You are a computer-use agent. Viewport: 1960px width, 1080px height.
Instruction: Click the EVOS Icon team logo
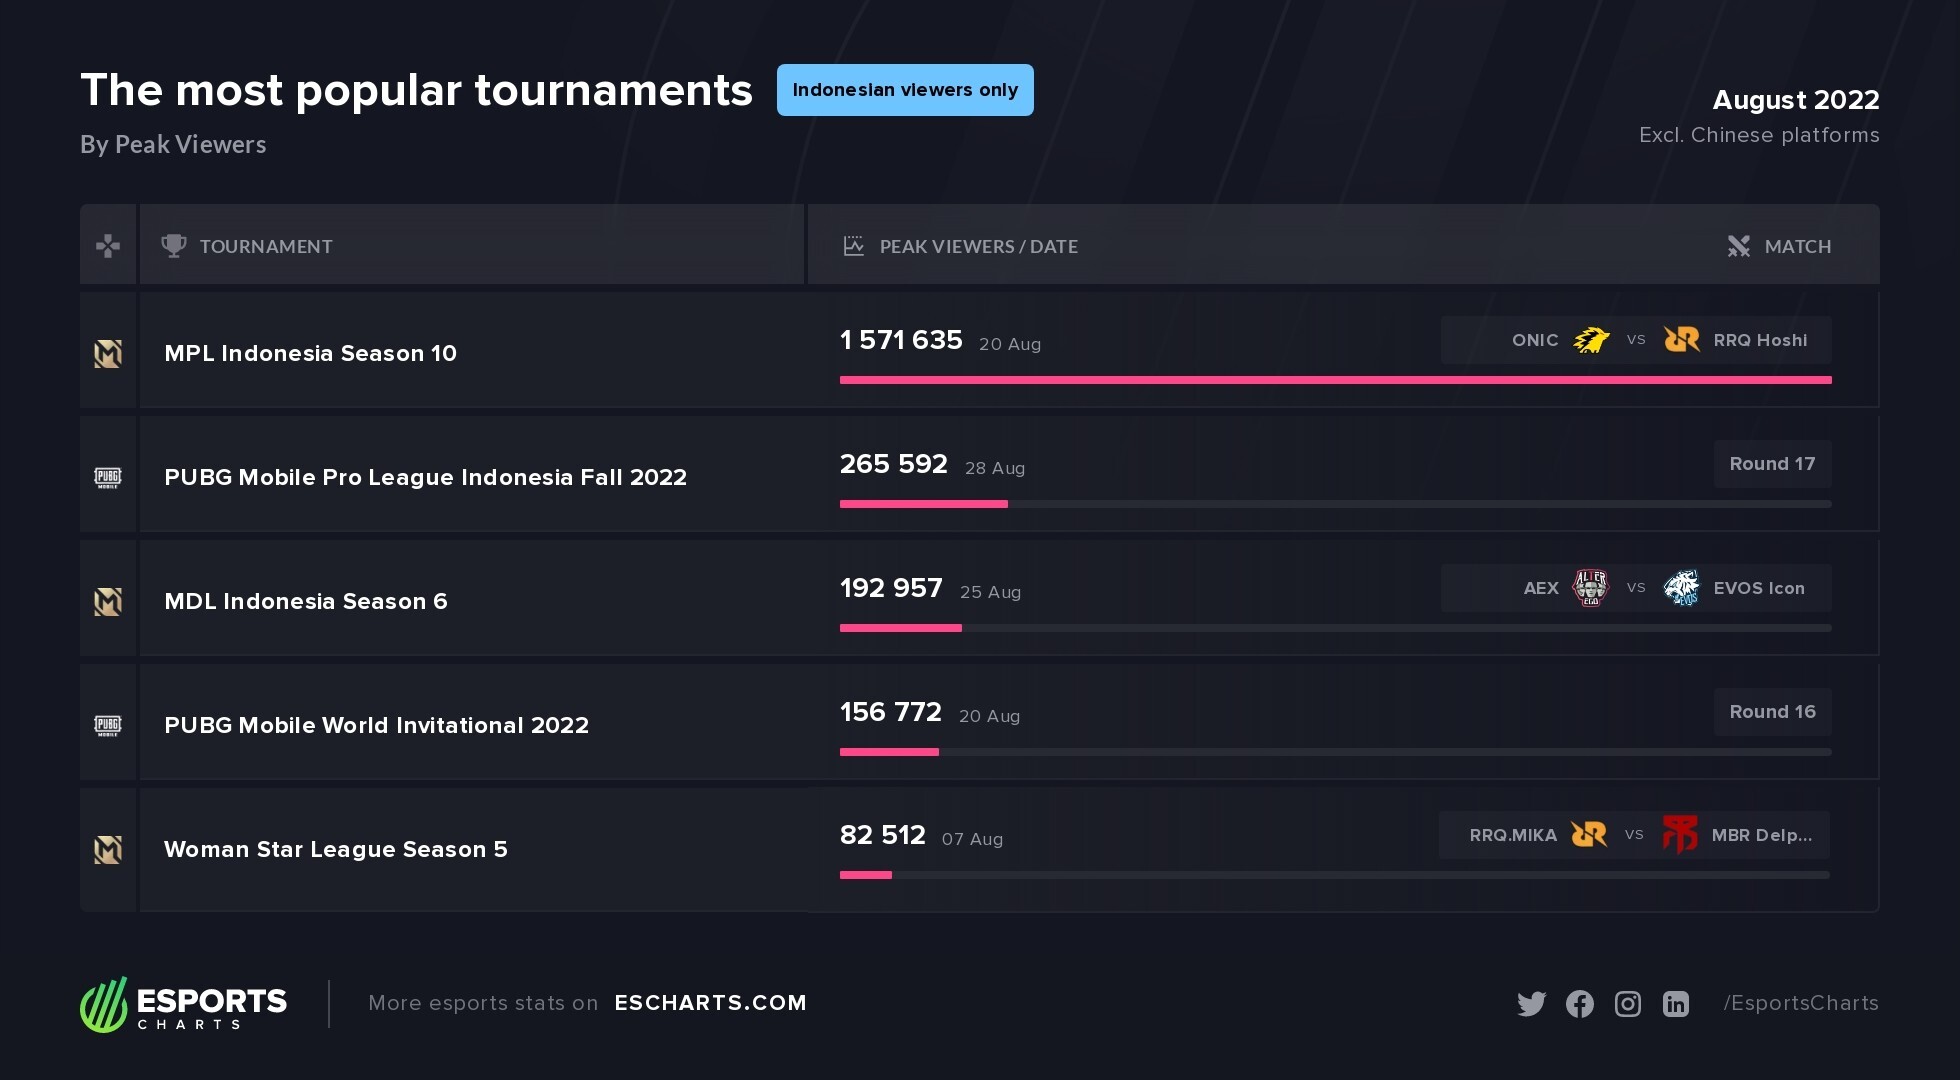1681,588
